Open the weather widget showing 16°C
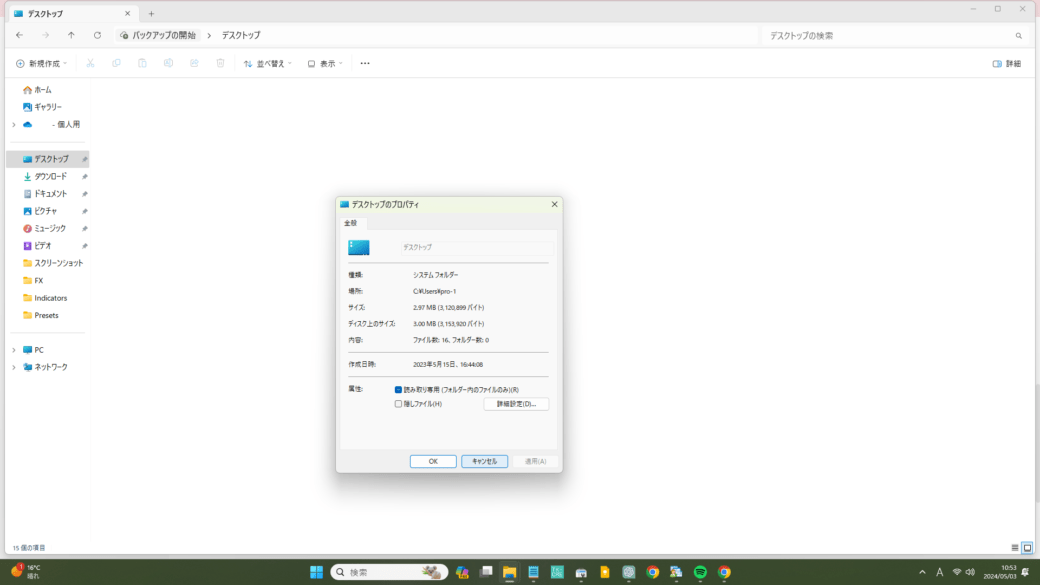The height and width of the screenshot is (585, 1040). point(25,572)
